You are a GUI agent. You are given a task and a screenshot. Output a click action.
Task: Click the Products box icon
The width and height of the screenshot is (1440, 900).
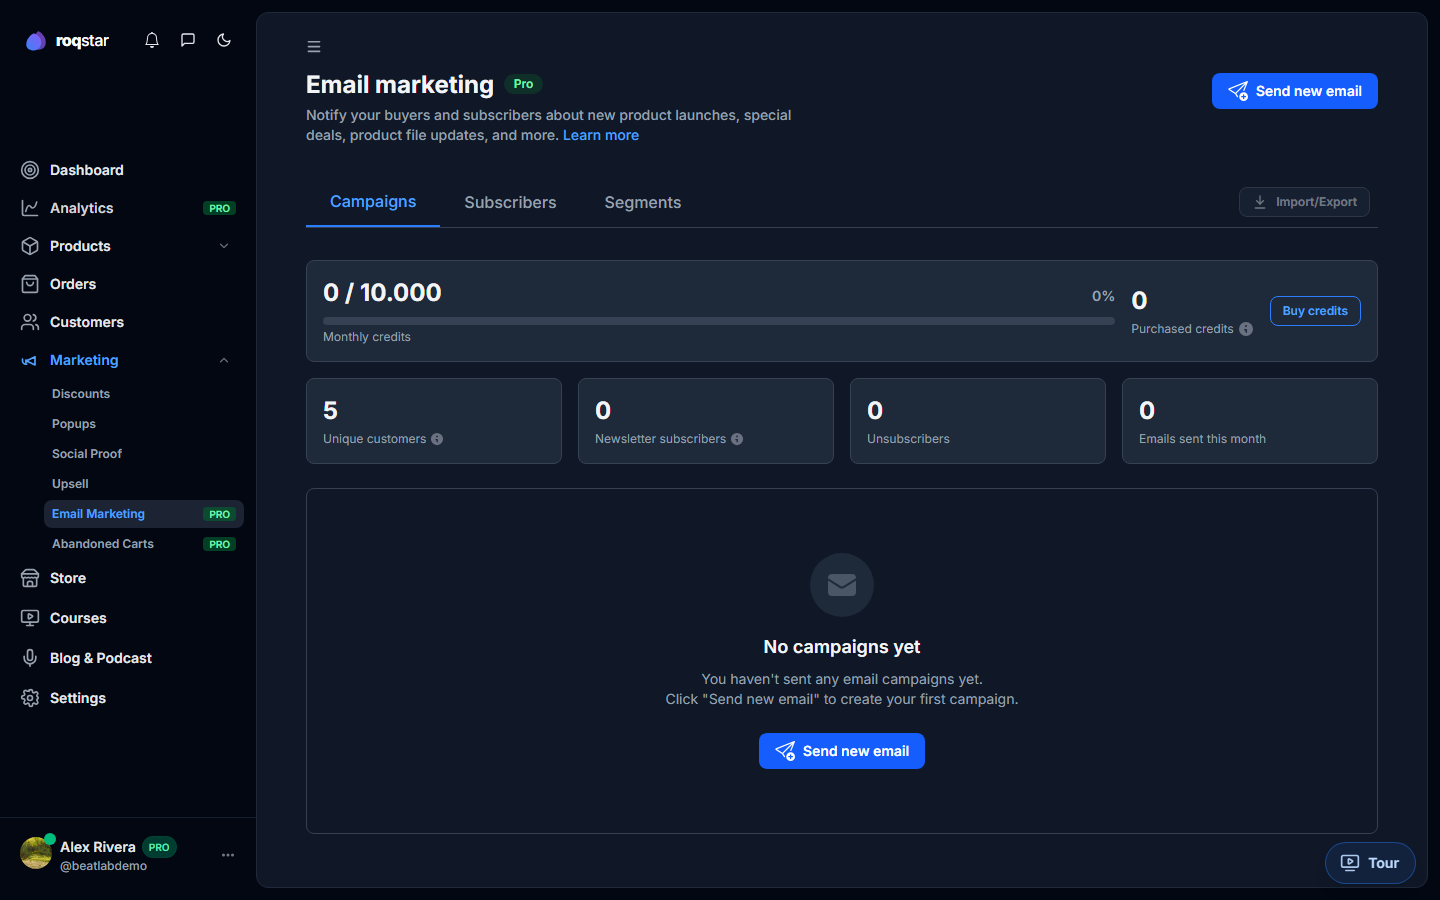30,246
